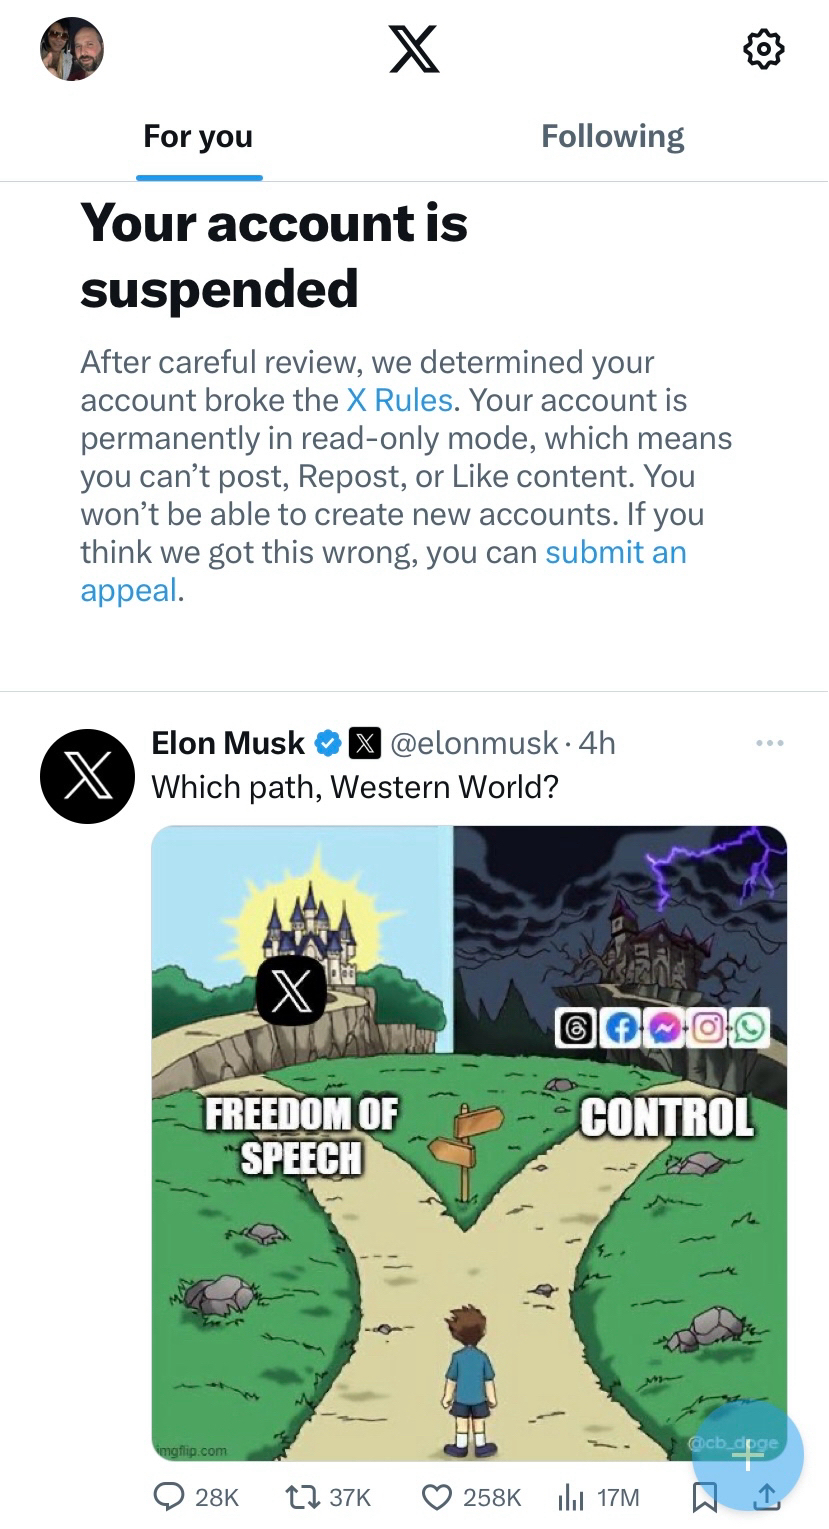Open timeline settings gear icon
Screen dimensions: 829x1529
(764, 49)
